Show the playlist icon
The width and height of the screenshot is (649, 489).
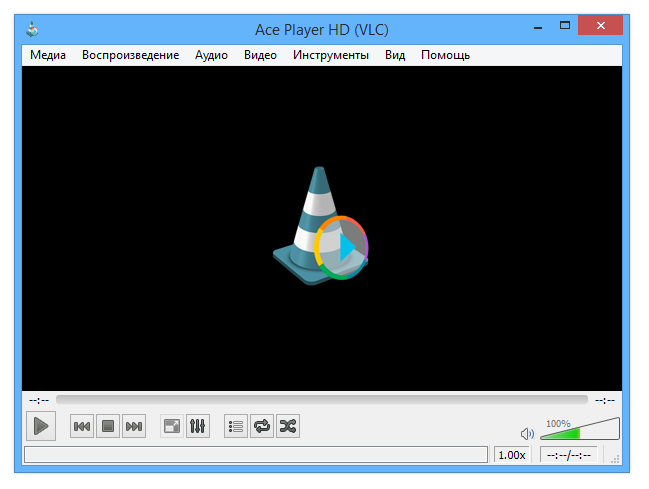pos(236,426)
